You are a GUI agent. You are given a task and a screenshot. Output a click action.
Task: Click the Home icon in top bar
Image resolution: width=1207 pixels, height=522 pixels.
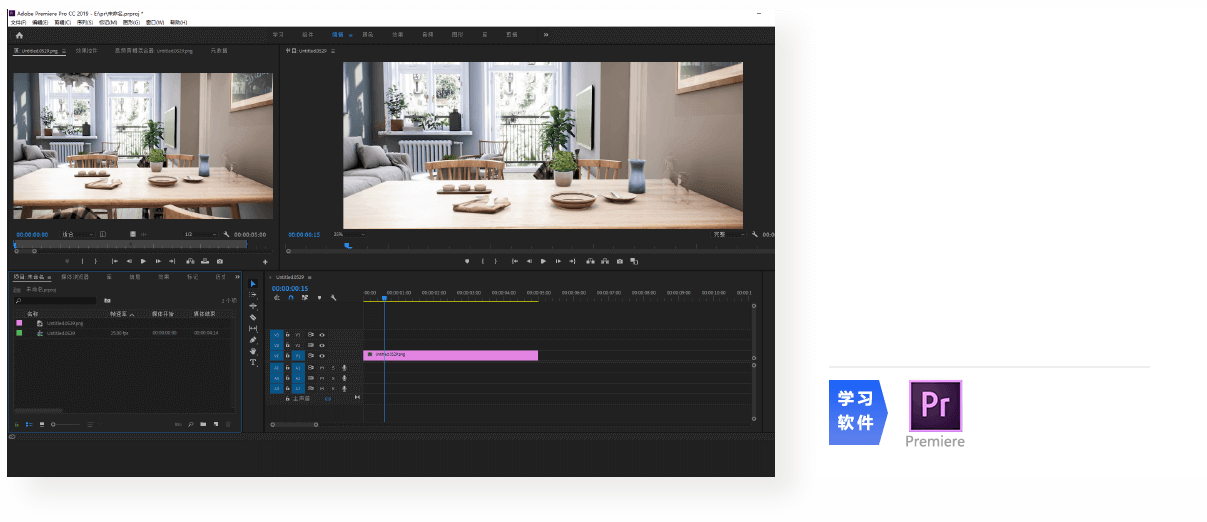pos(18,35)
